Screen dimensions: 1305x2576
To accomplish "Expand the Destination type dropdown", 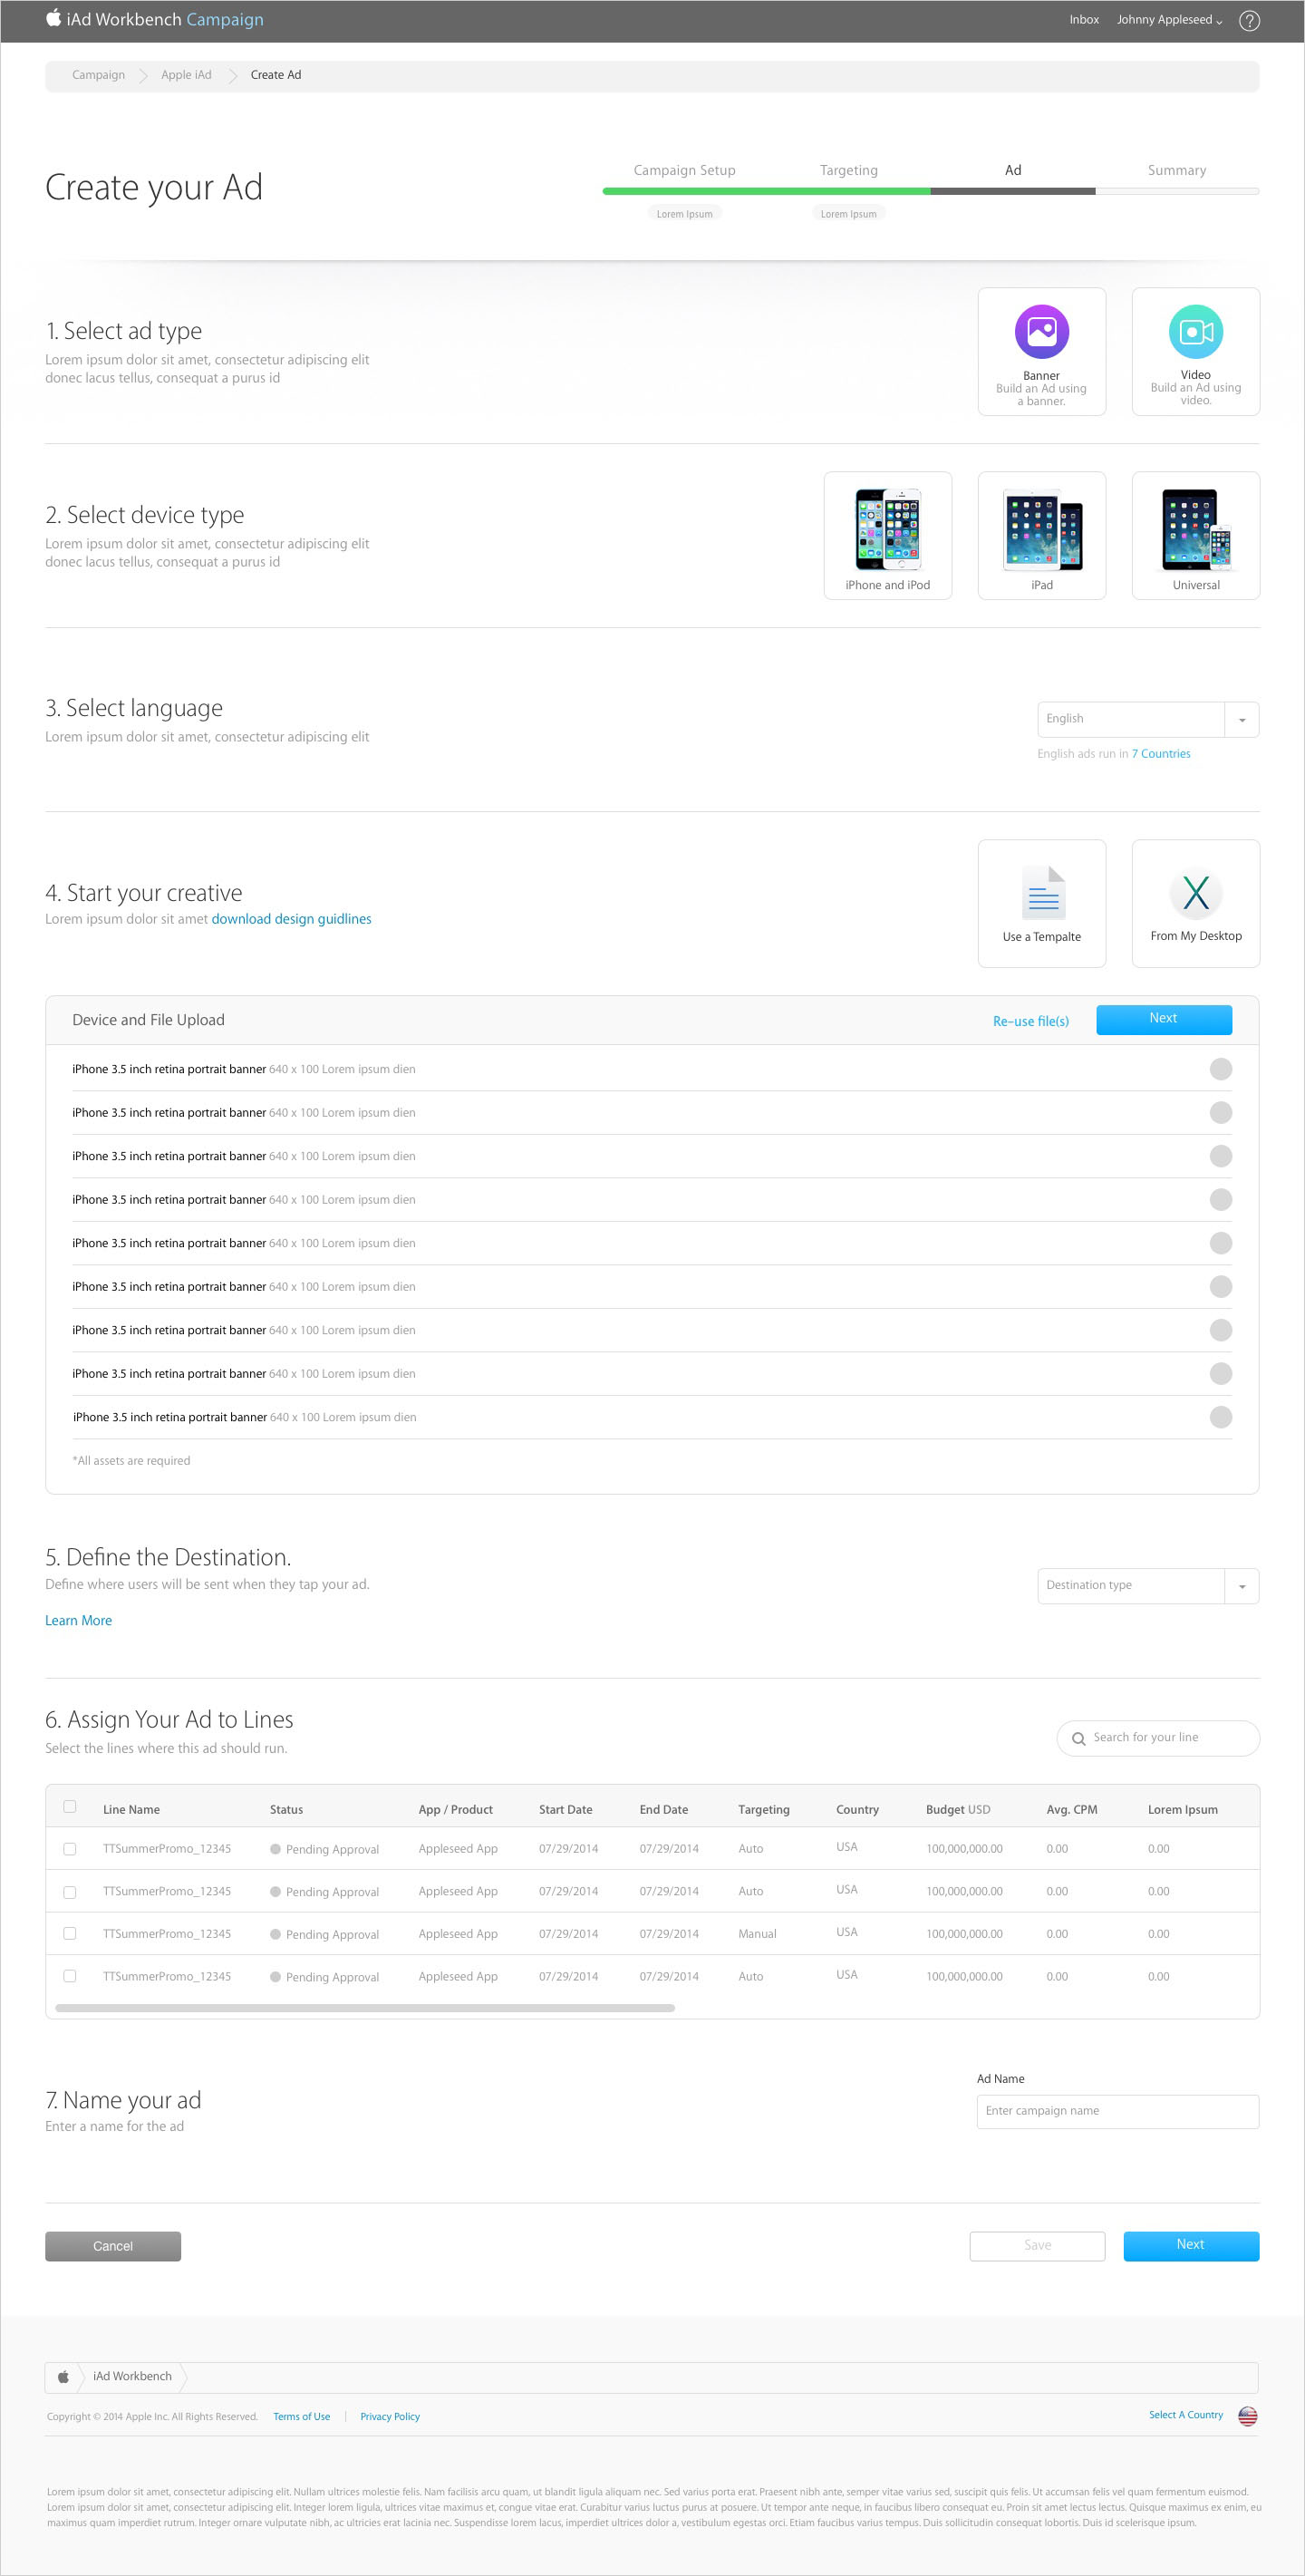I will tap(1241, 1586).
